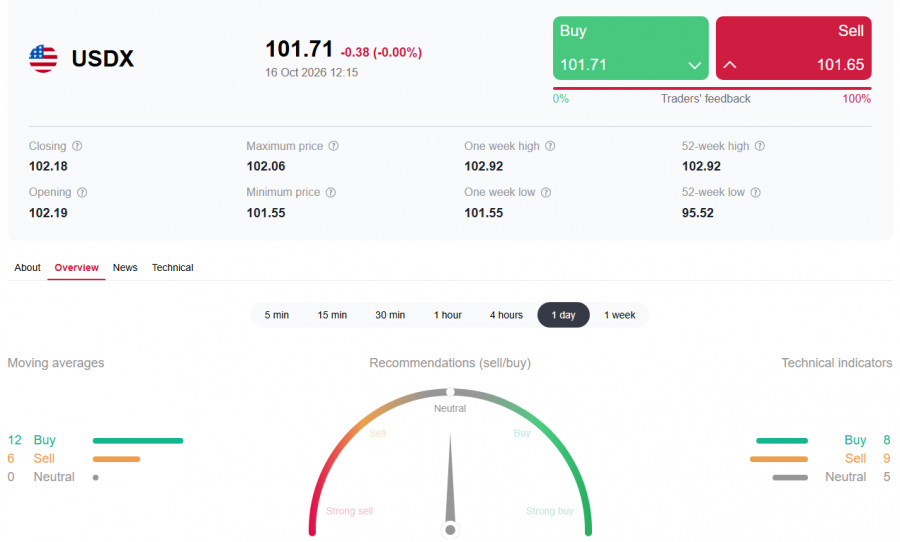Image resolution: width=900 pixels, height=542 pixels.
Task: Click the 52-week high question icon
Action: click(x=760, y=146)
